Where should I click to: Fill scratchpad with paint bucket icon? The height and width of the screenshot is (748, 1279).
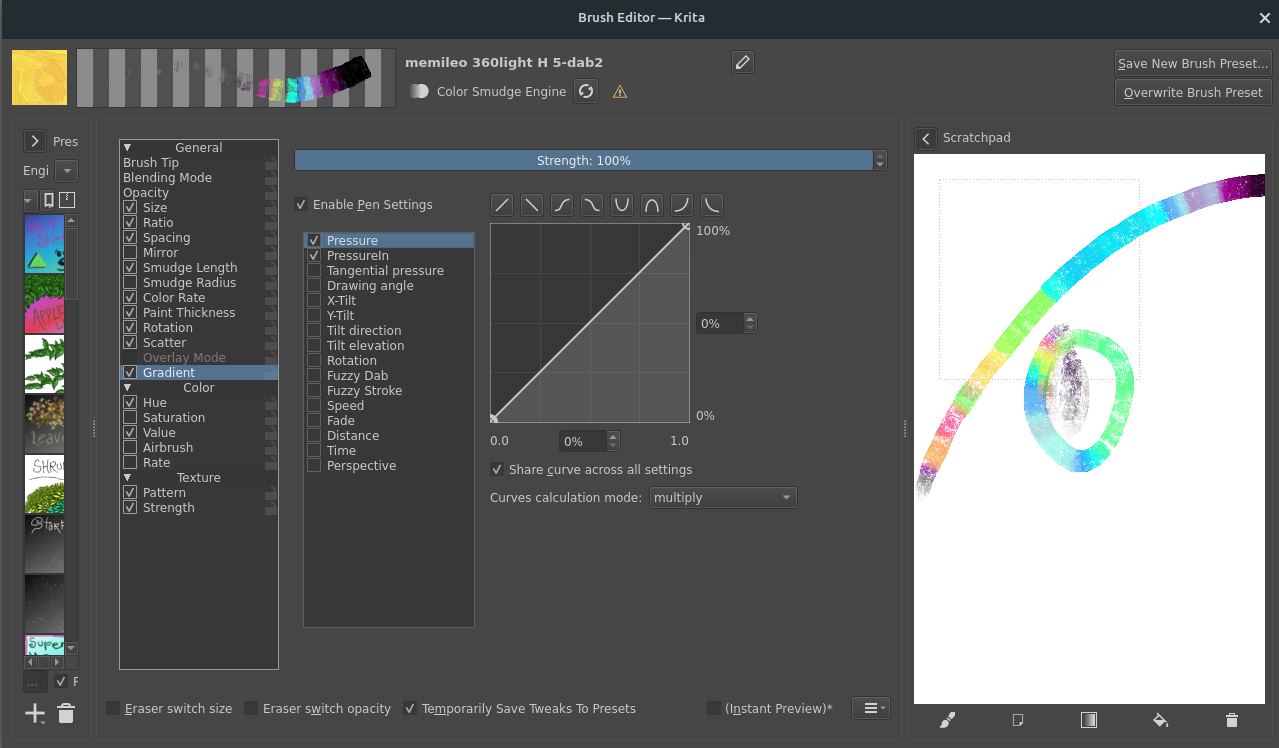[1160, 720]
